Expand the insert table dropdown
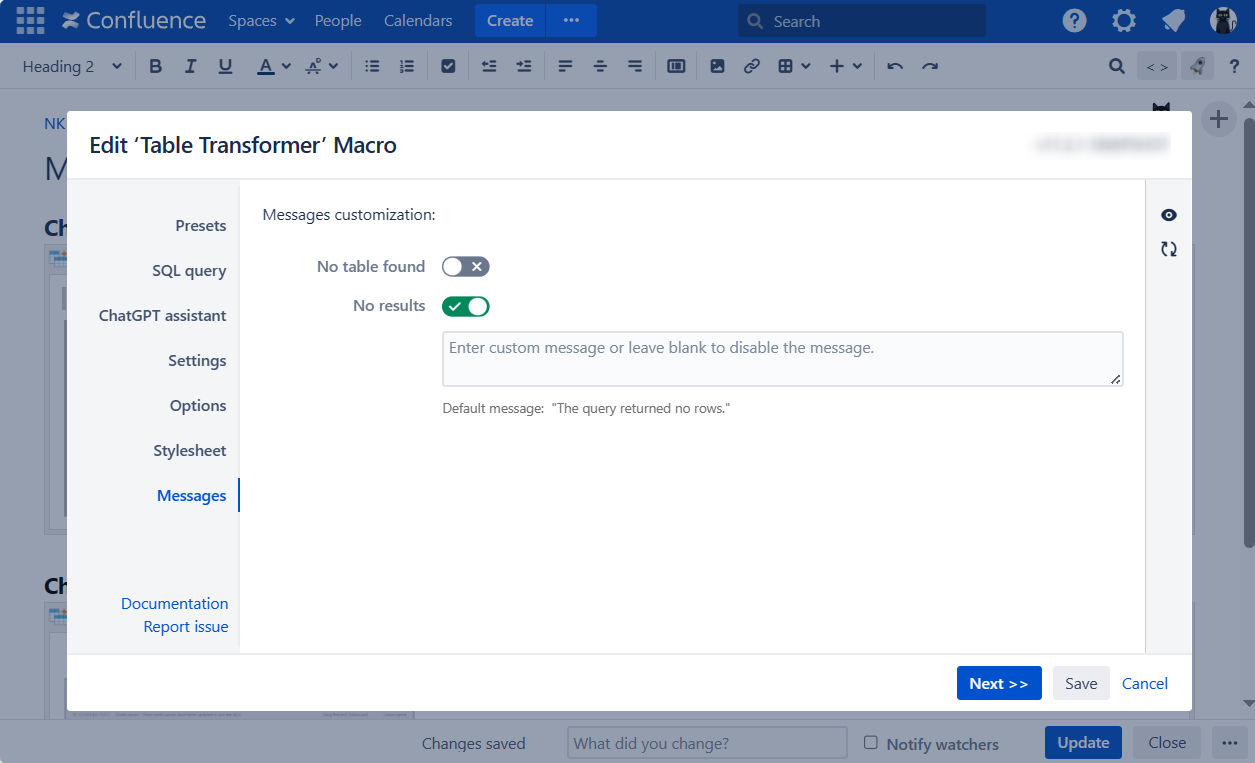Screen dimensions: 1255x763 (x=794, y=66)
